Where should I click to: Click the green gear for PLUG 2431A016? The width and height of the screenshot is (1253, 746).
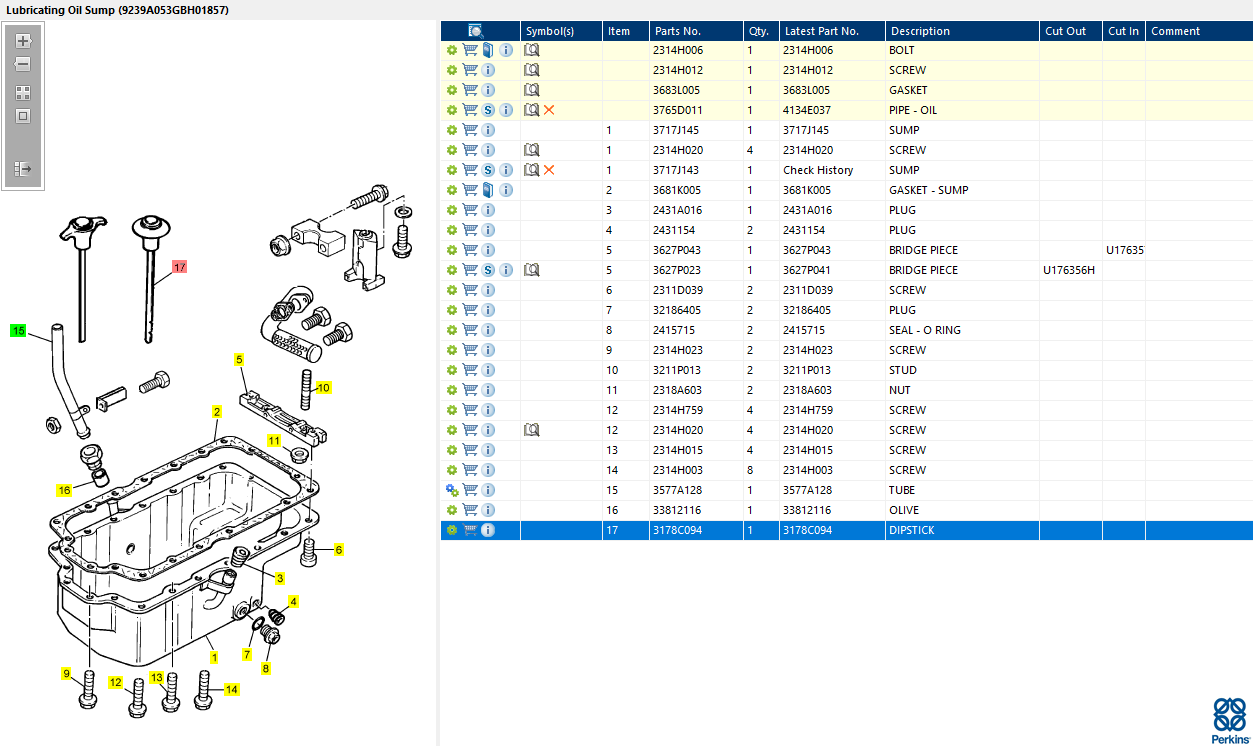(x=452, y=210)
